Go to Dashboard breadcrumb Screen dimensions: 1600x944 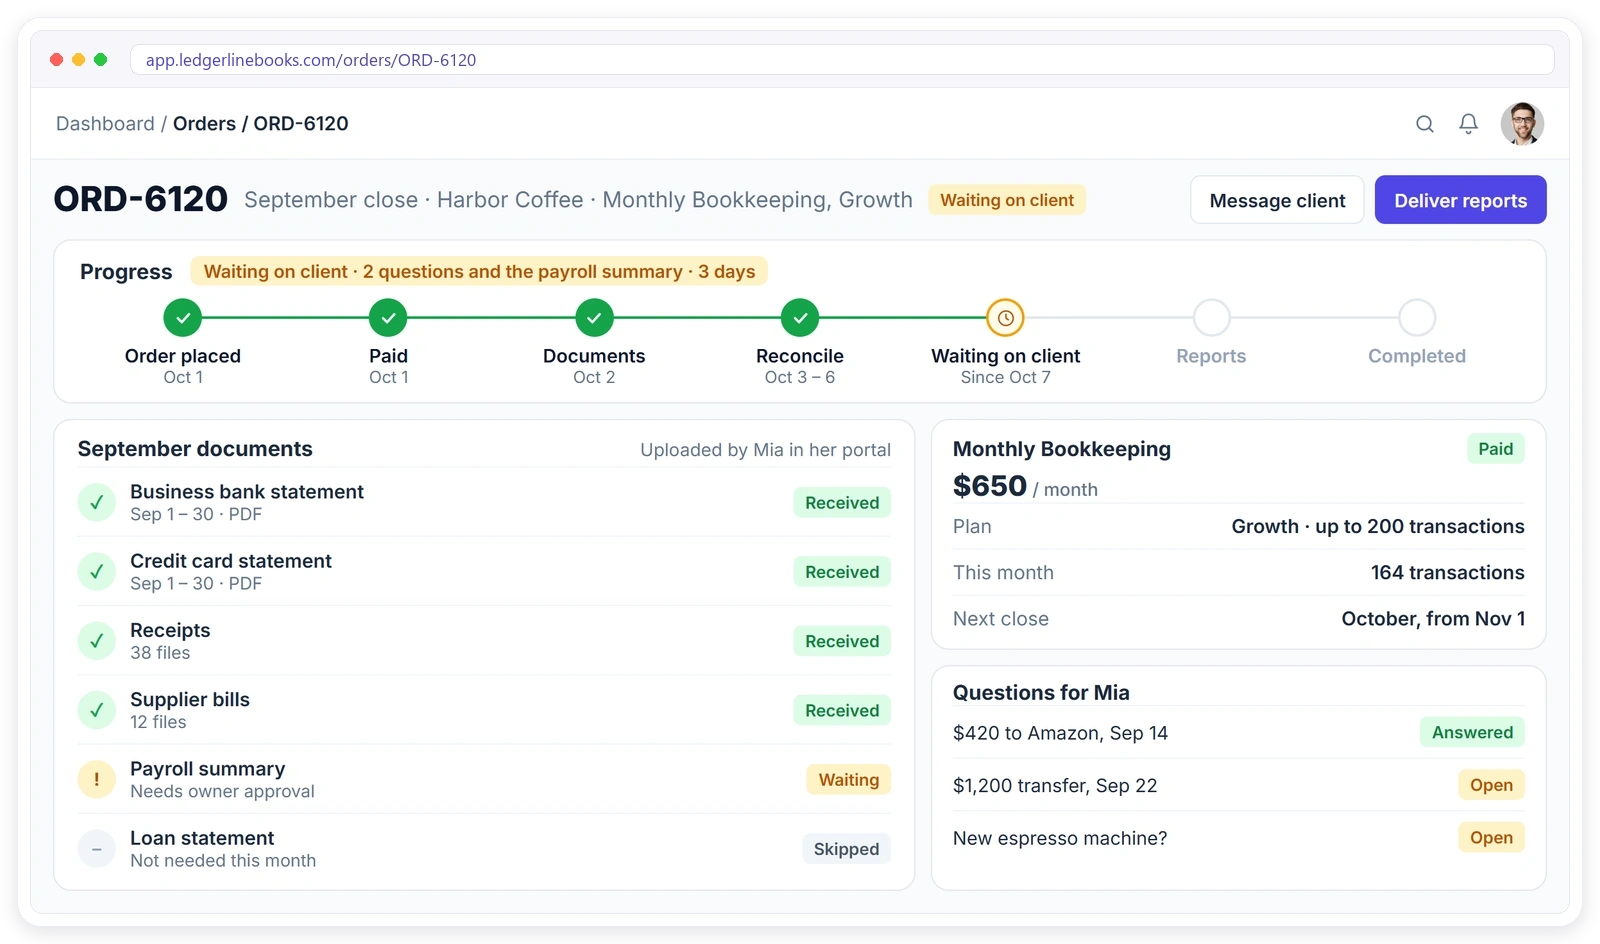click(105, 124)
